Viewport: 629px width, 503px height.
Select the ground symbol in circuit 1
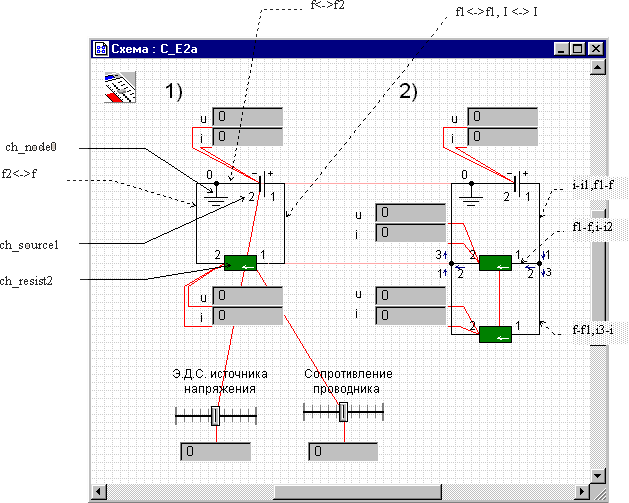pos(216,199)
